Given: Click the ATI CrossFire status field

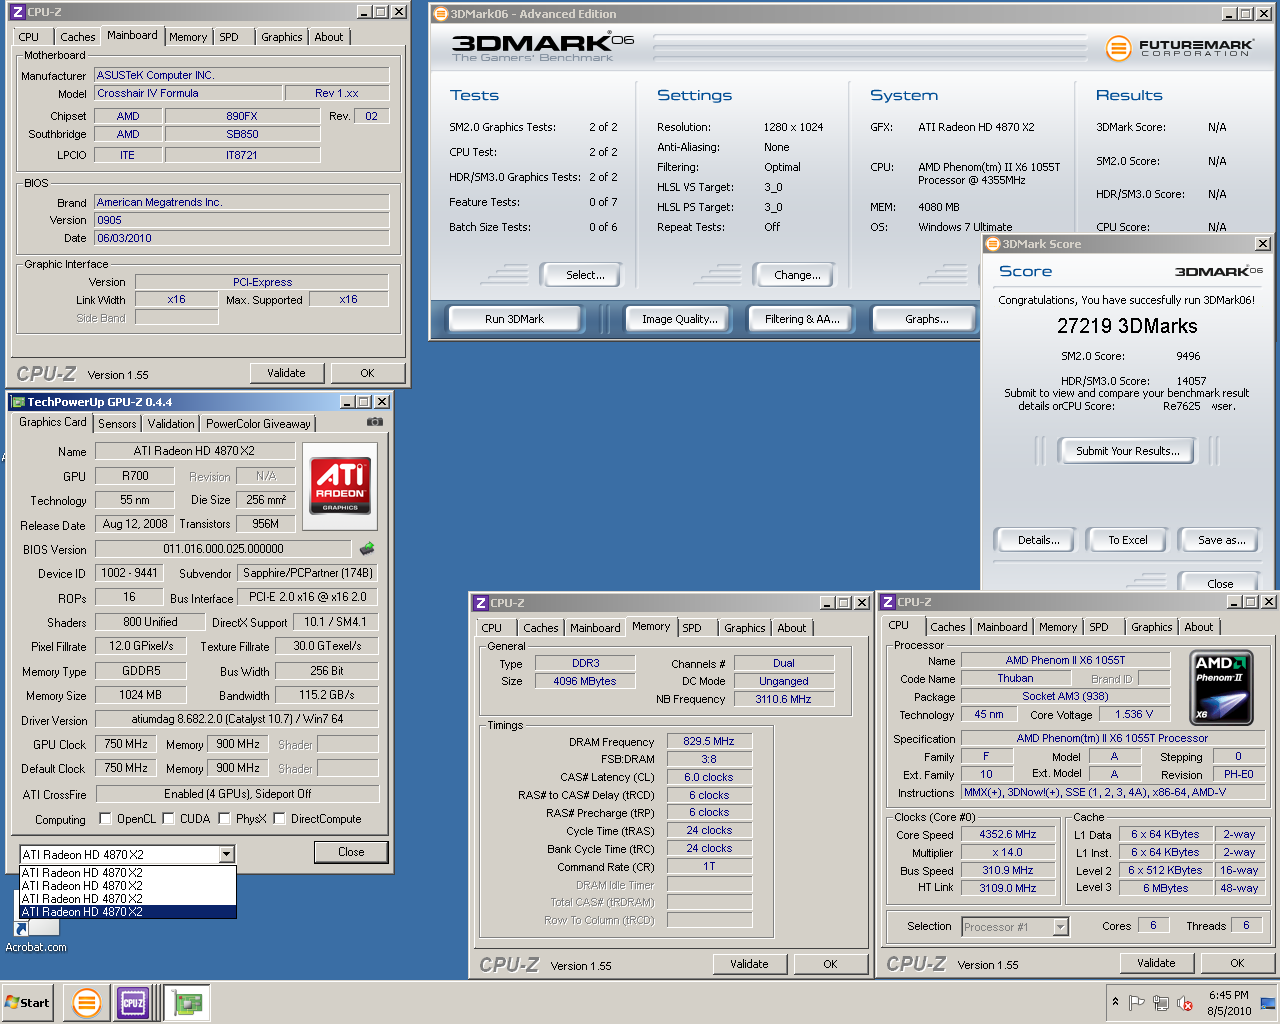Looking at the screenshot, I should tap(237, 794).
